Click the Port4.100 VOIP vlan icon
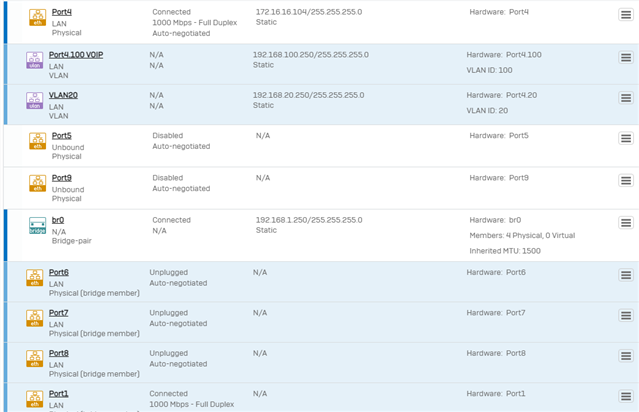This screenshot has height=412, width=639. click(35, 60)
